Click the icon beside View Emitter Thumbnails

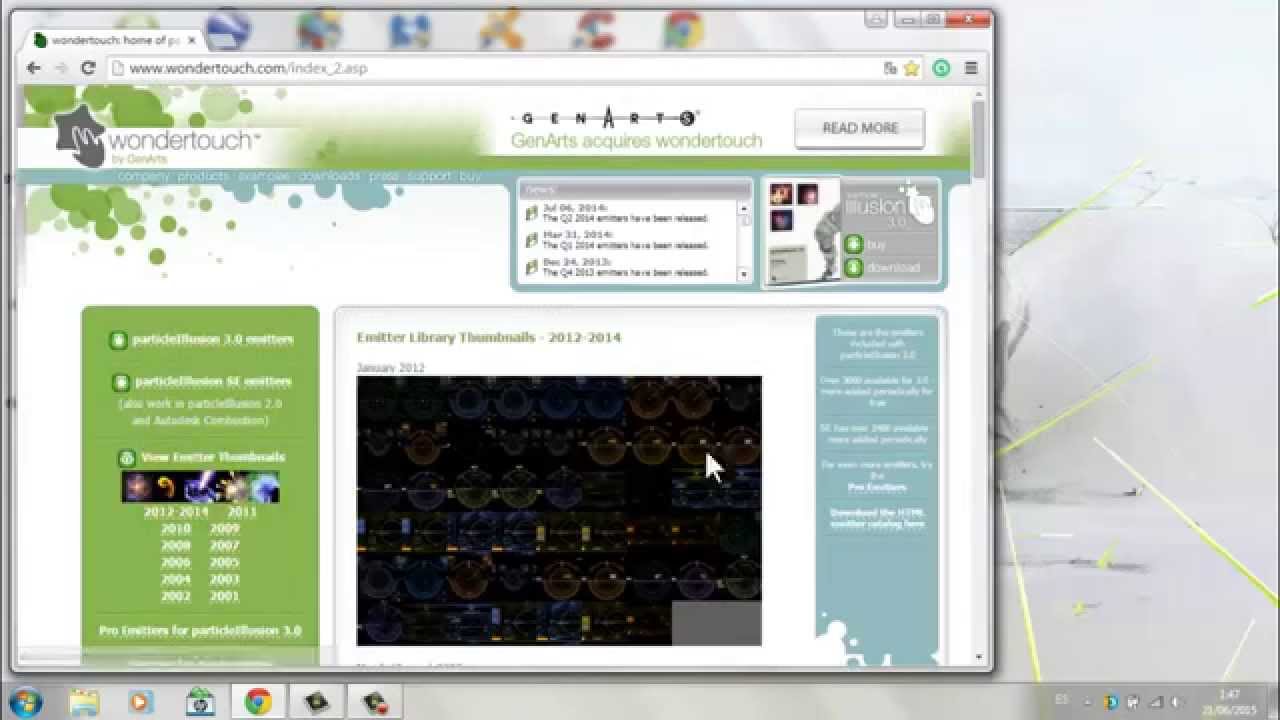(127, 458)
